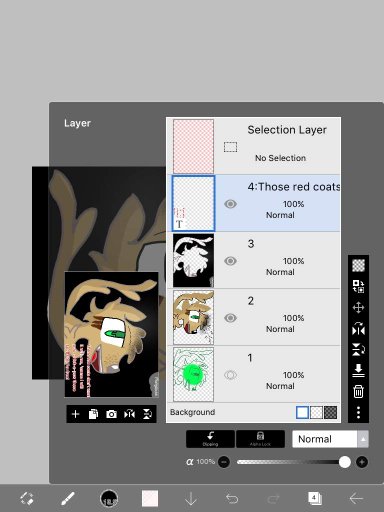Select the brush tool in bottom bar

[x=68, y=499]
